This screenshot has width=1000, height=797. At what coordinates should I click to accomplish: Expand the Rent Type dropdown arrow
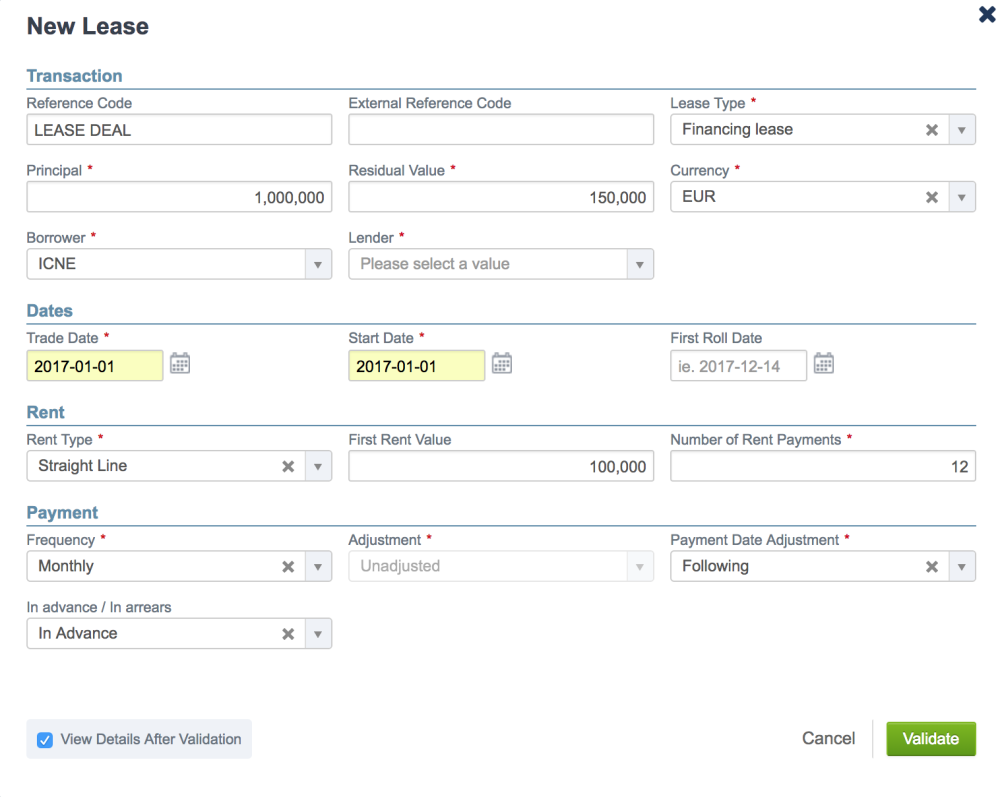[x=318, y=467]
